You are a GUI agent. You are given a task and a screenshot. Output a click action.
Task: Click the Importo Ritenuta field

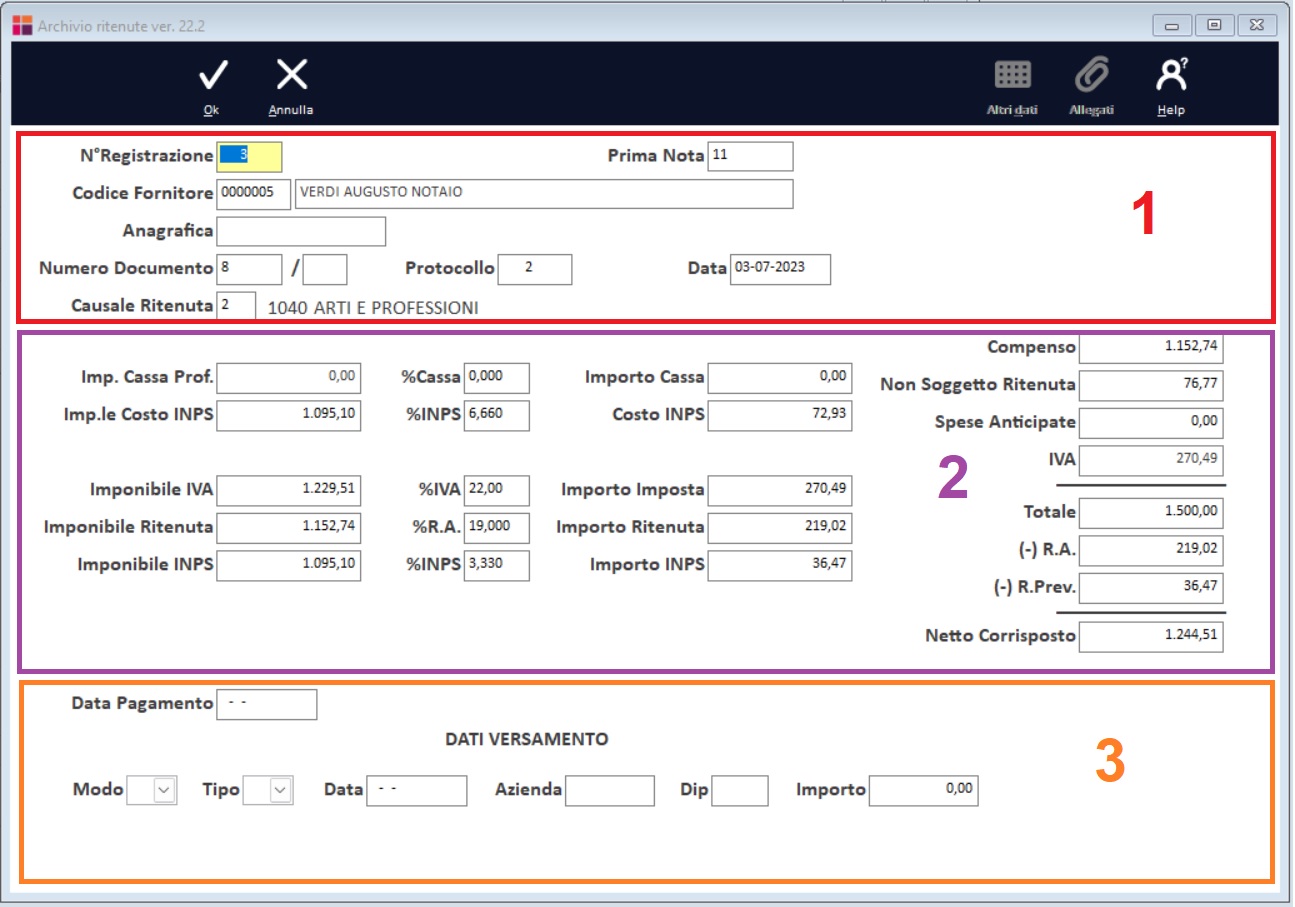pos(780,527)
